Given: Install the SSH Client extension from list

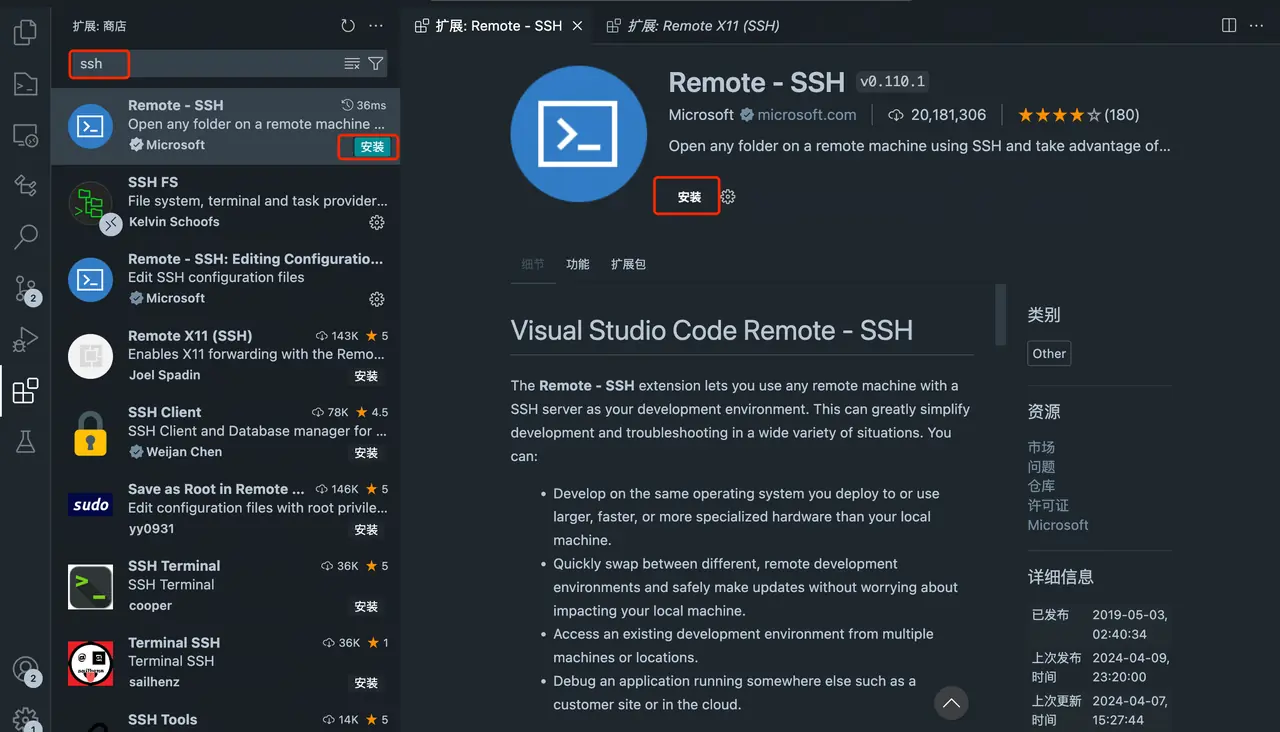Looking at the screenshot, I should point(366,453).
